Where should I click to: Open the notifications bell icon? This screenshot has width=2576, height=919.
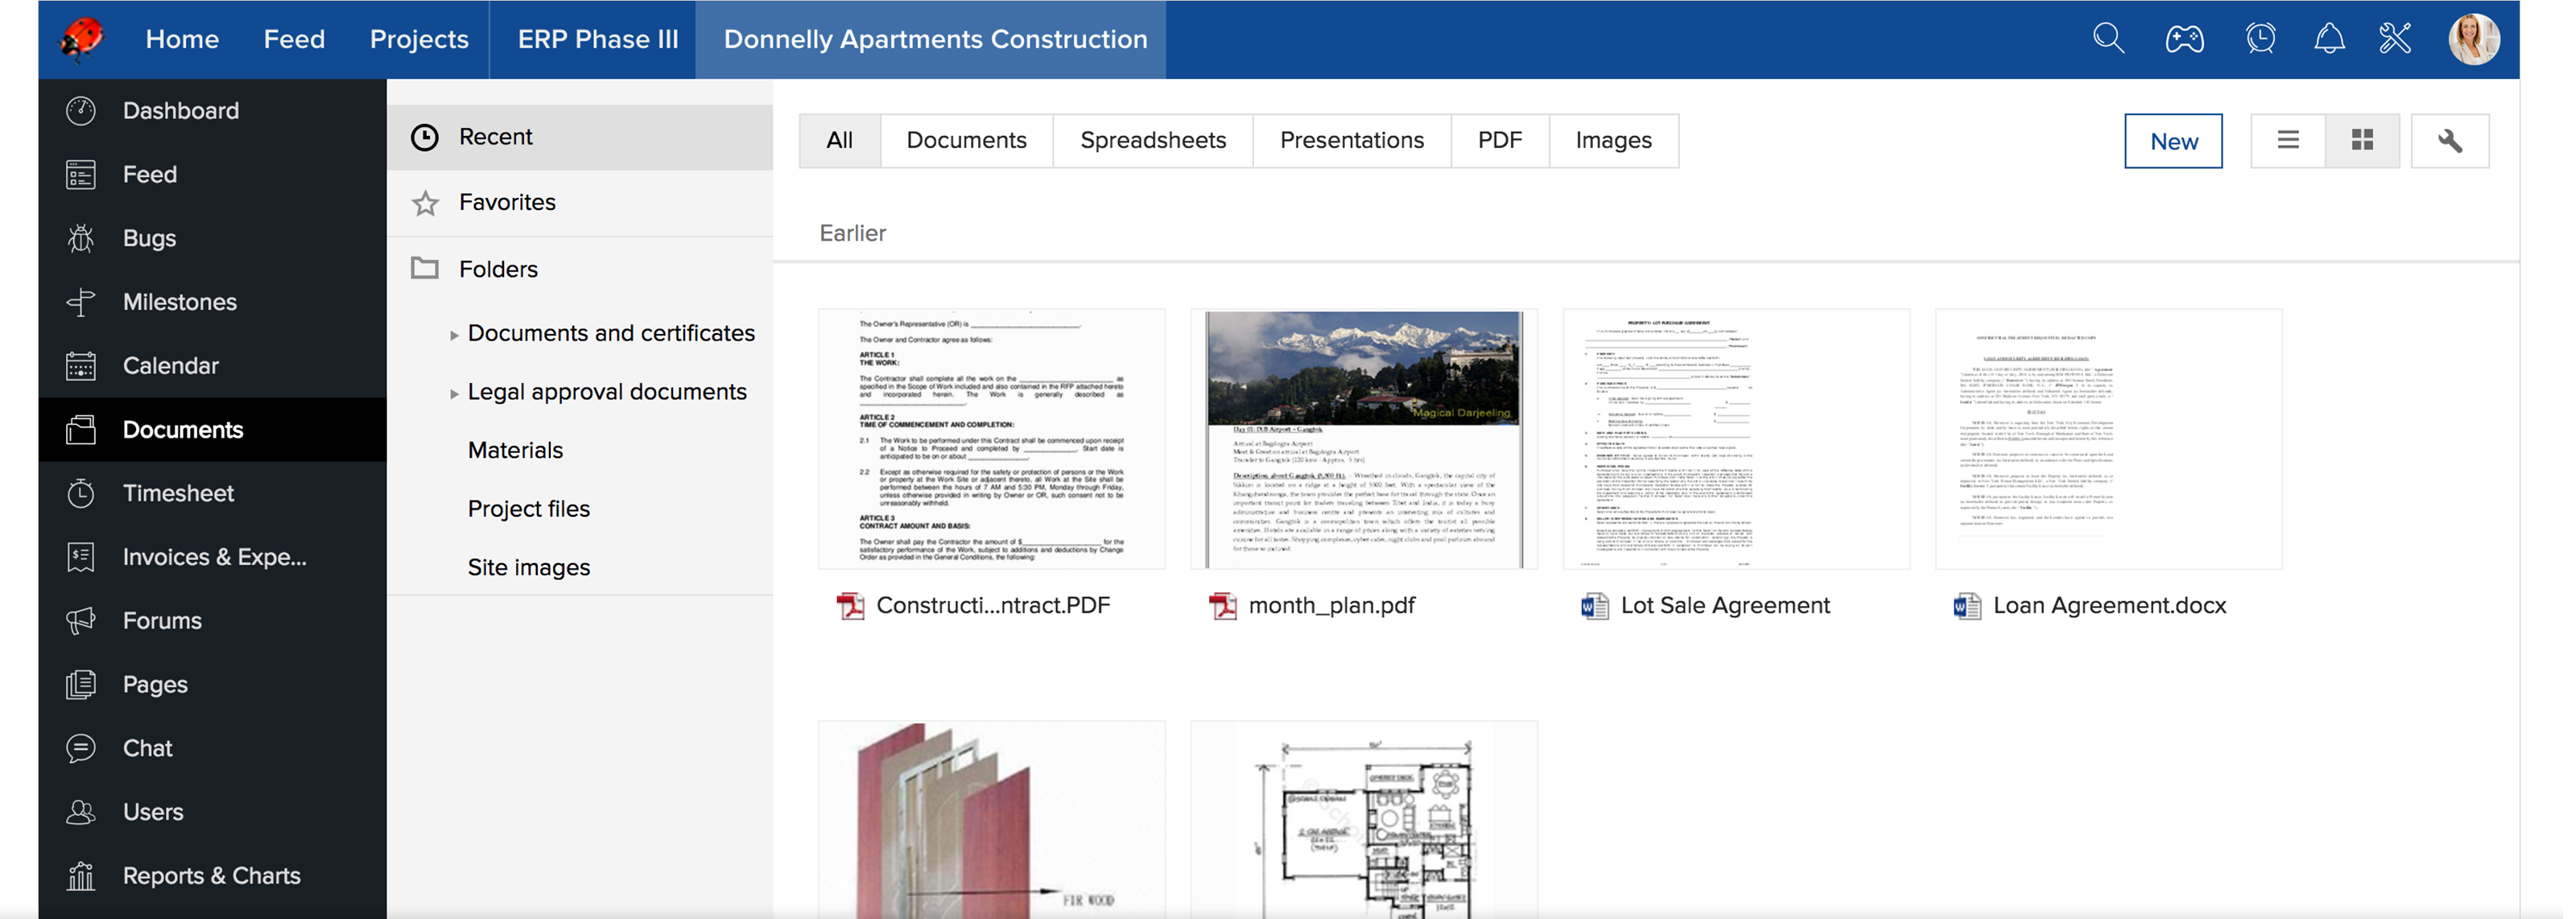point(2329,39)
